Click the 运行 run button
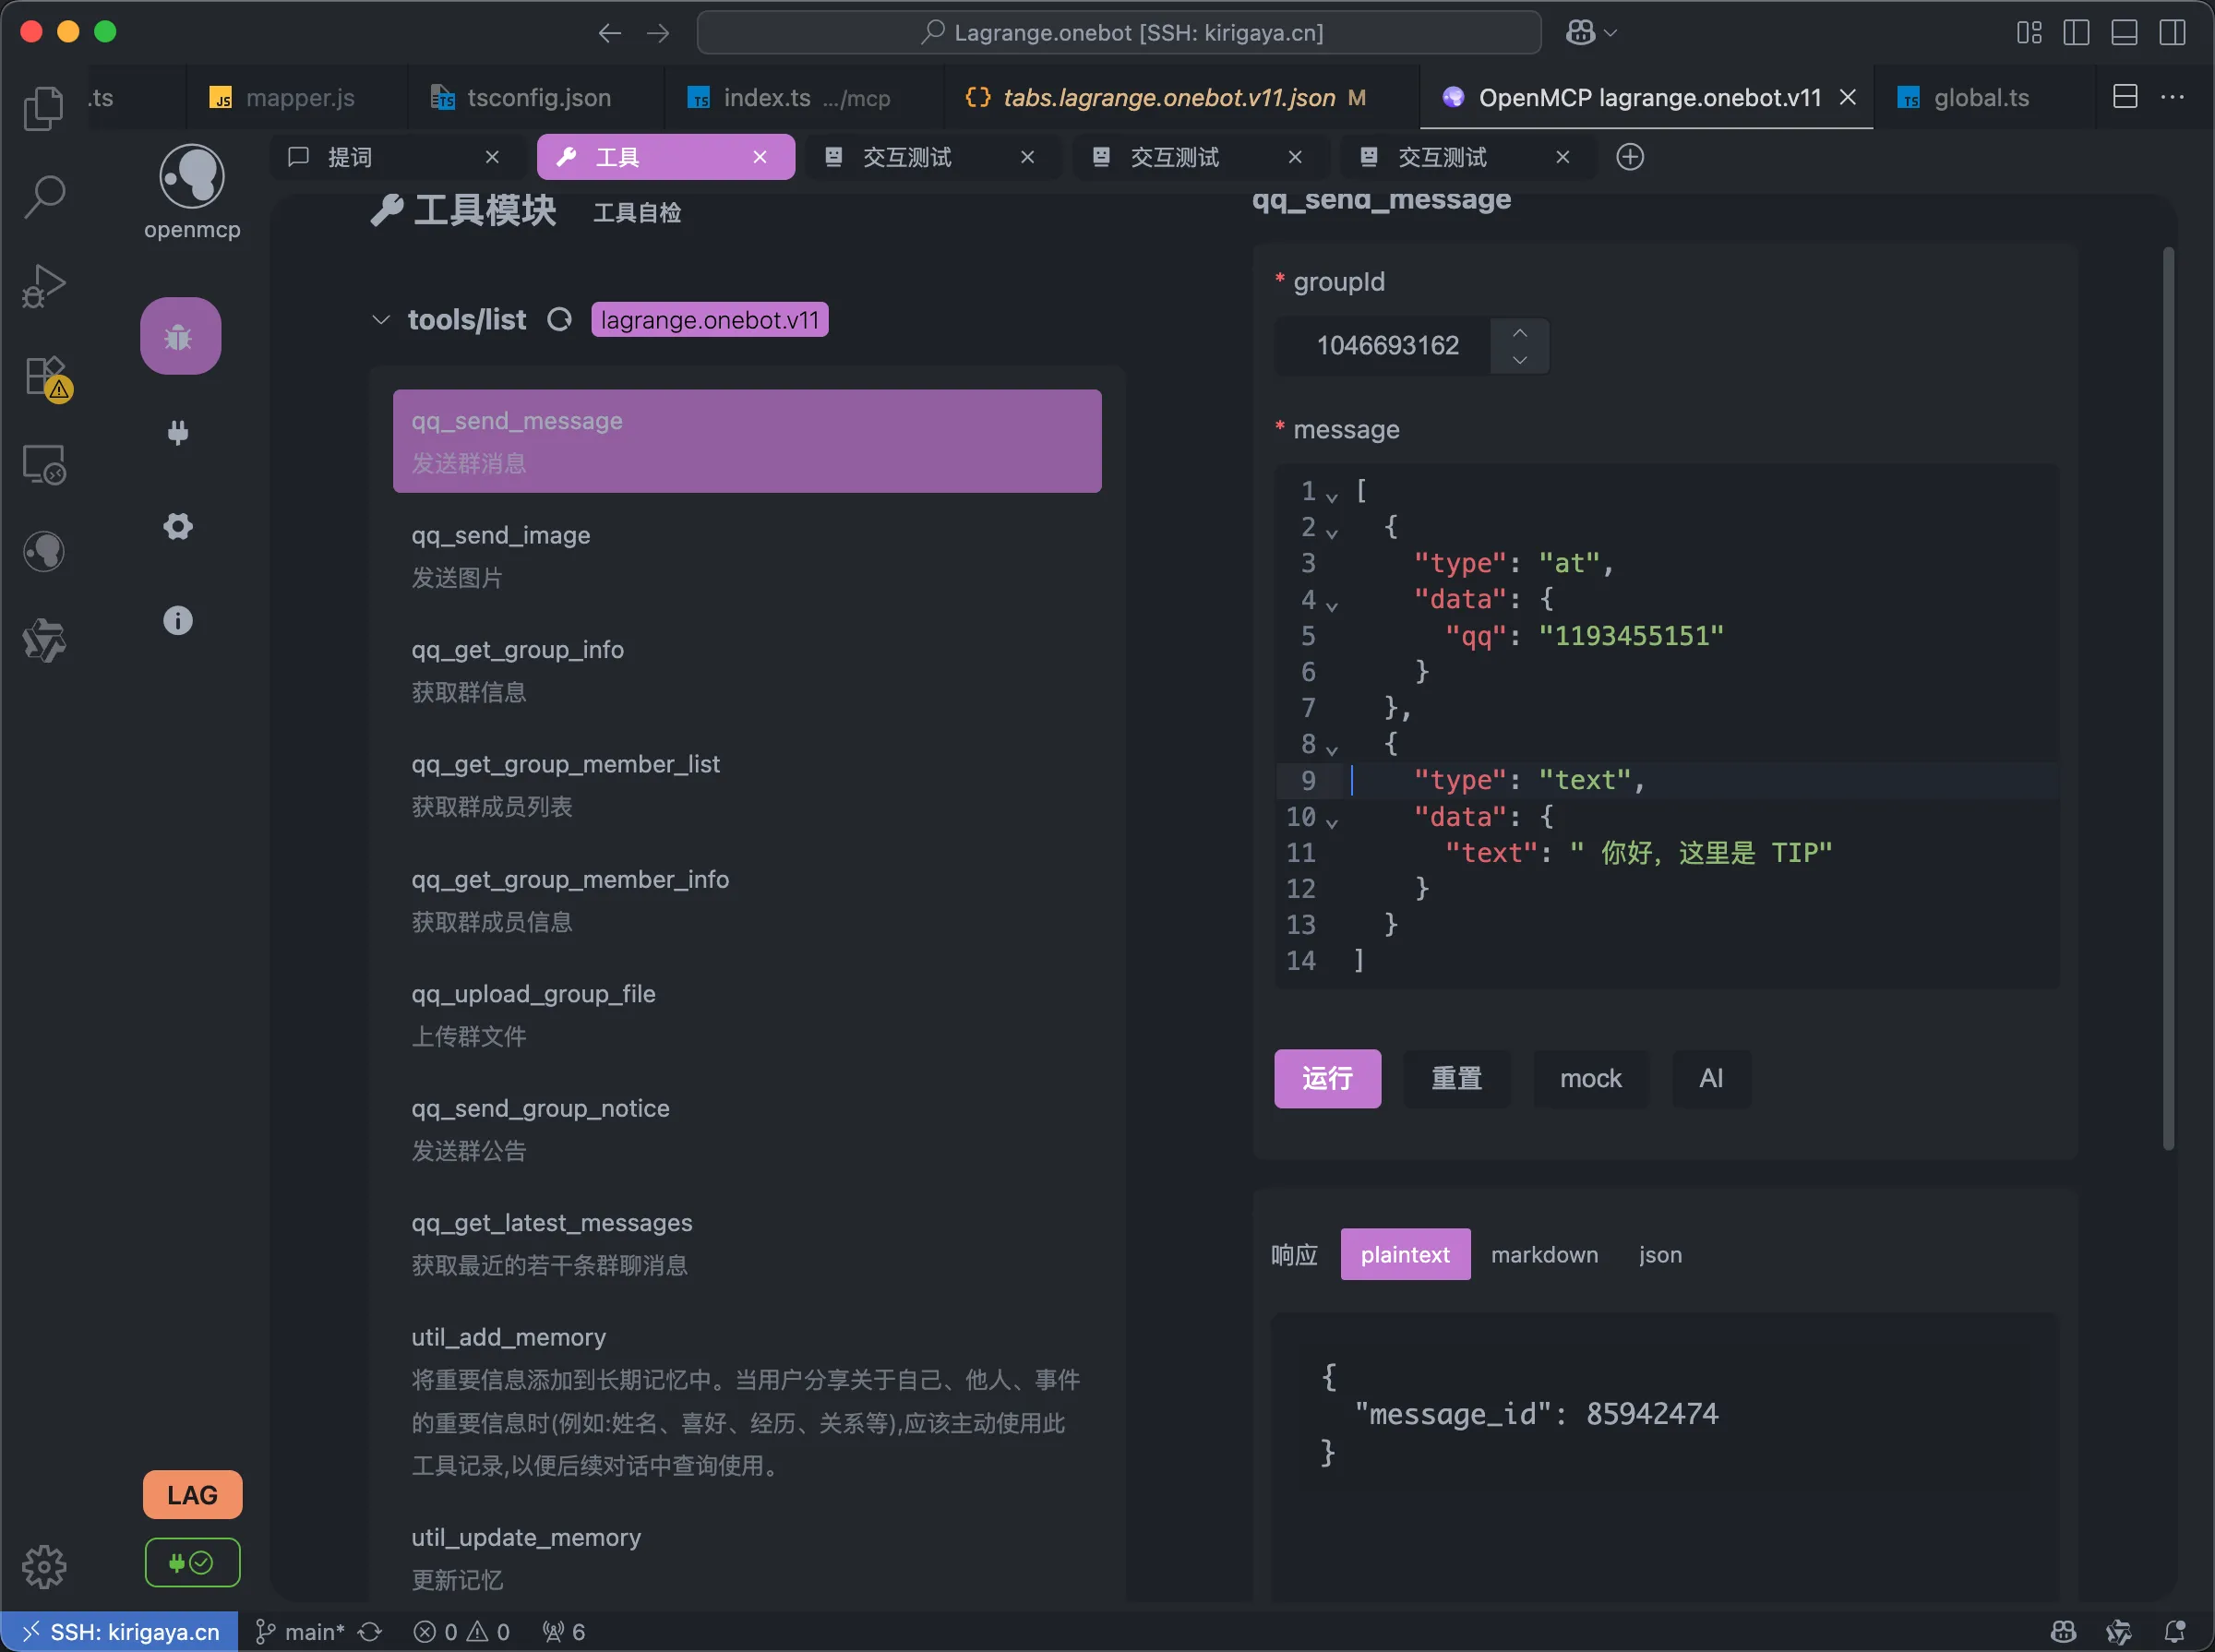 click(x=1328, y=1078)
